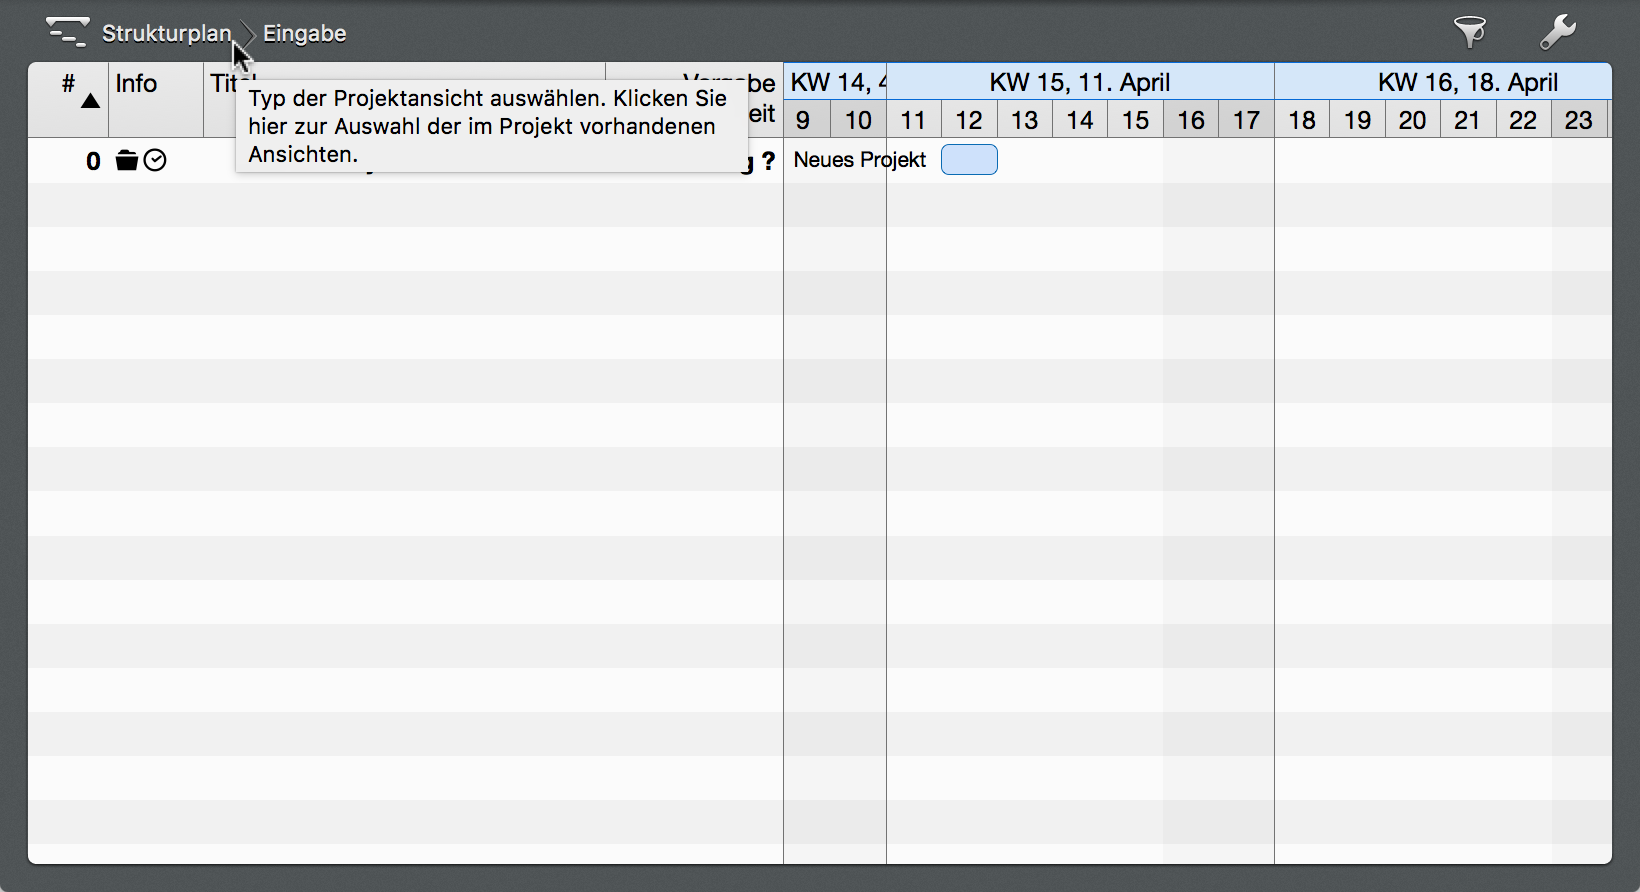This screenshot has height=892, width=1640.
Task: Click day 10 in timeline header
Action: click(858, 120)
